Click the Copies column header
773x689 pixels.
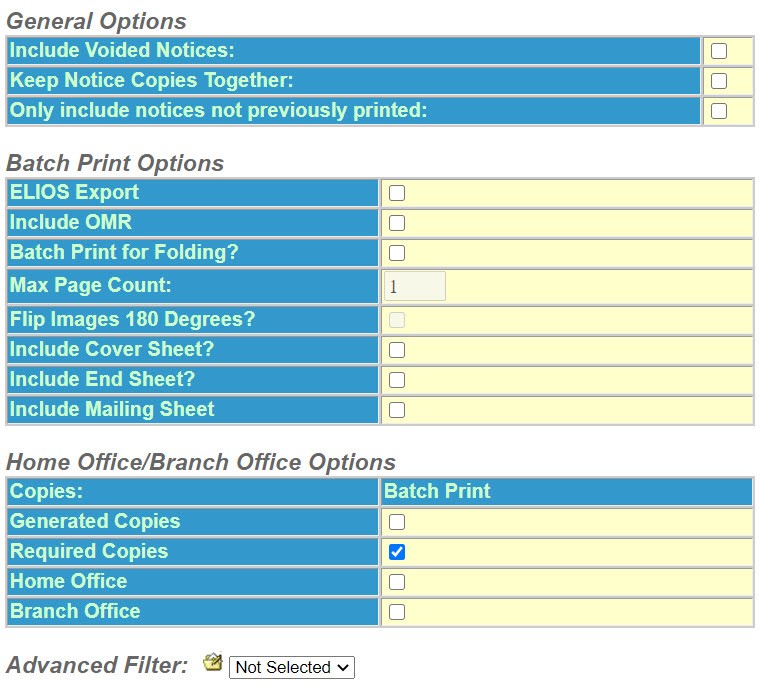(x=46, y=492)
